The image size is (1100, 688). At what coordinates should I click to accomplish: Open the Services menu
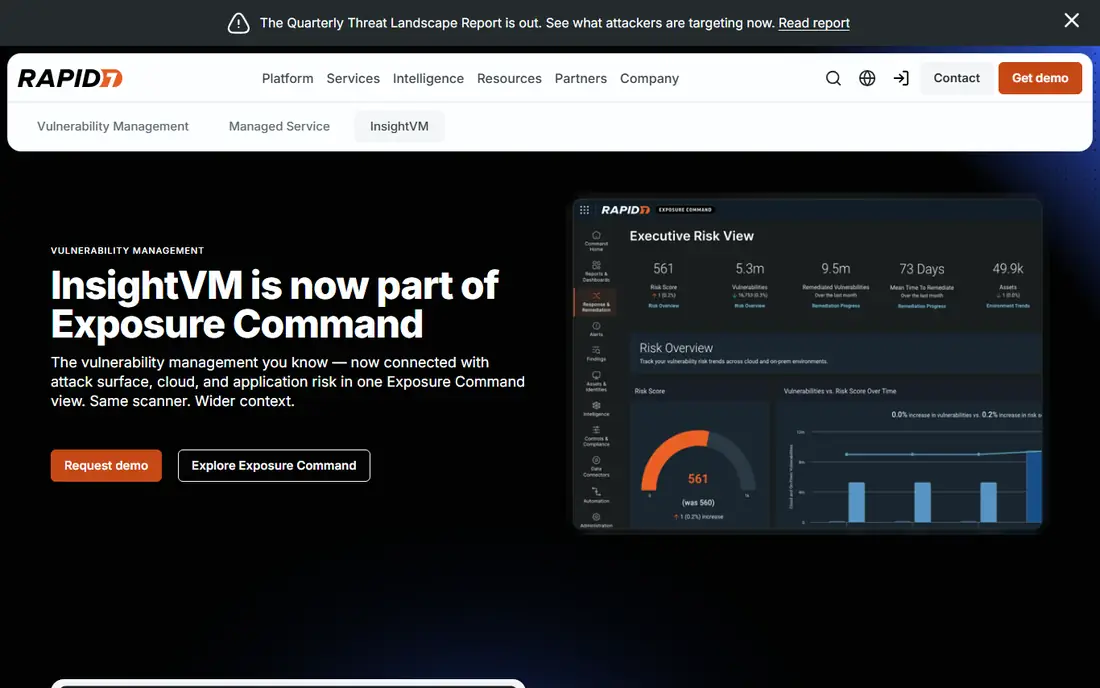353,79
